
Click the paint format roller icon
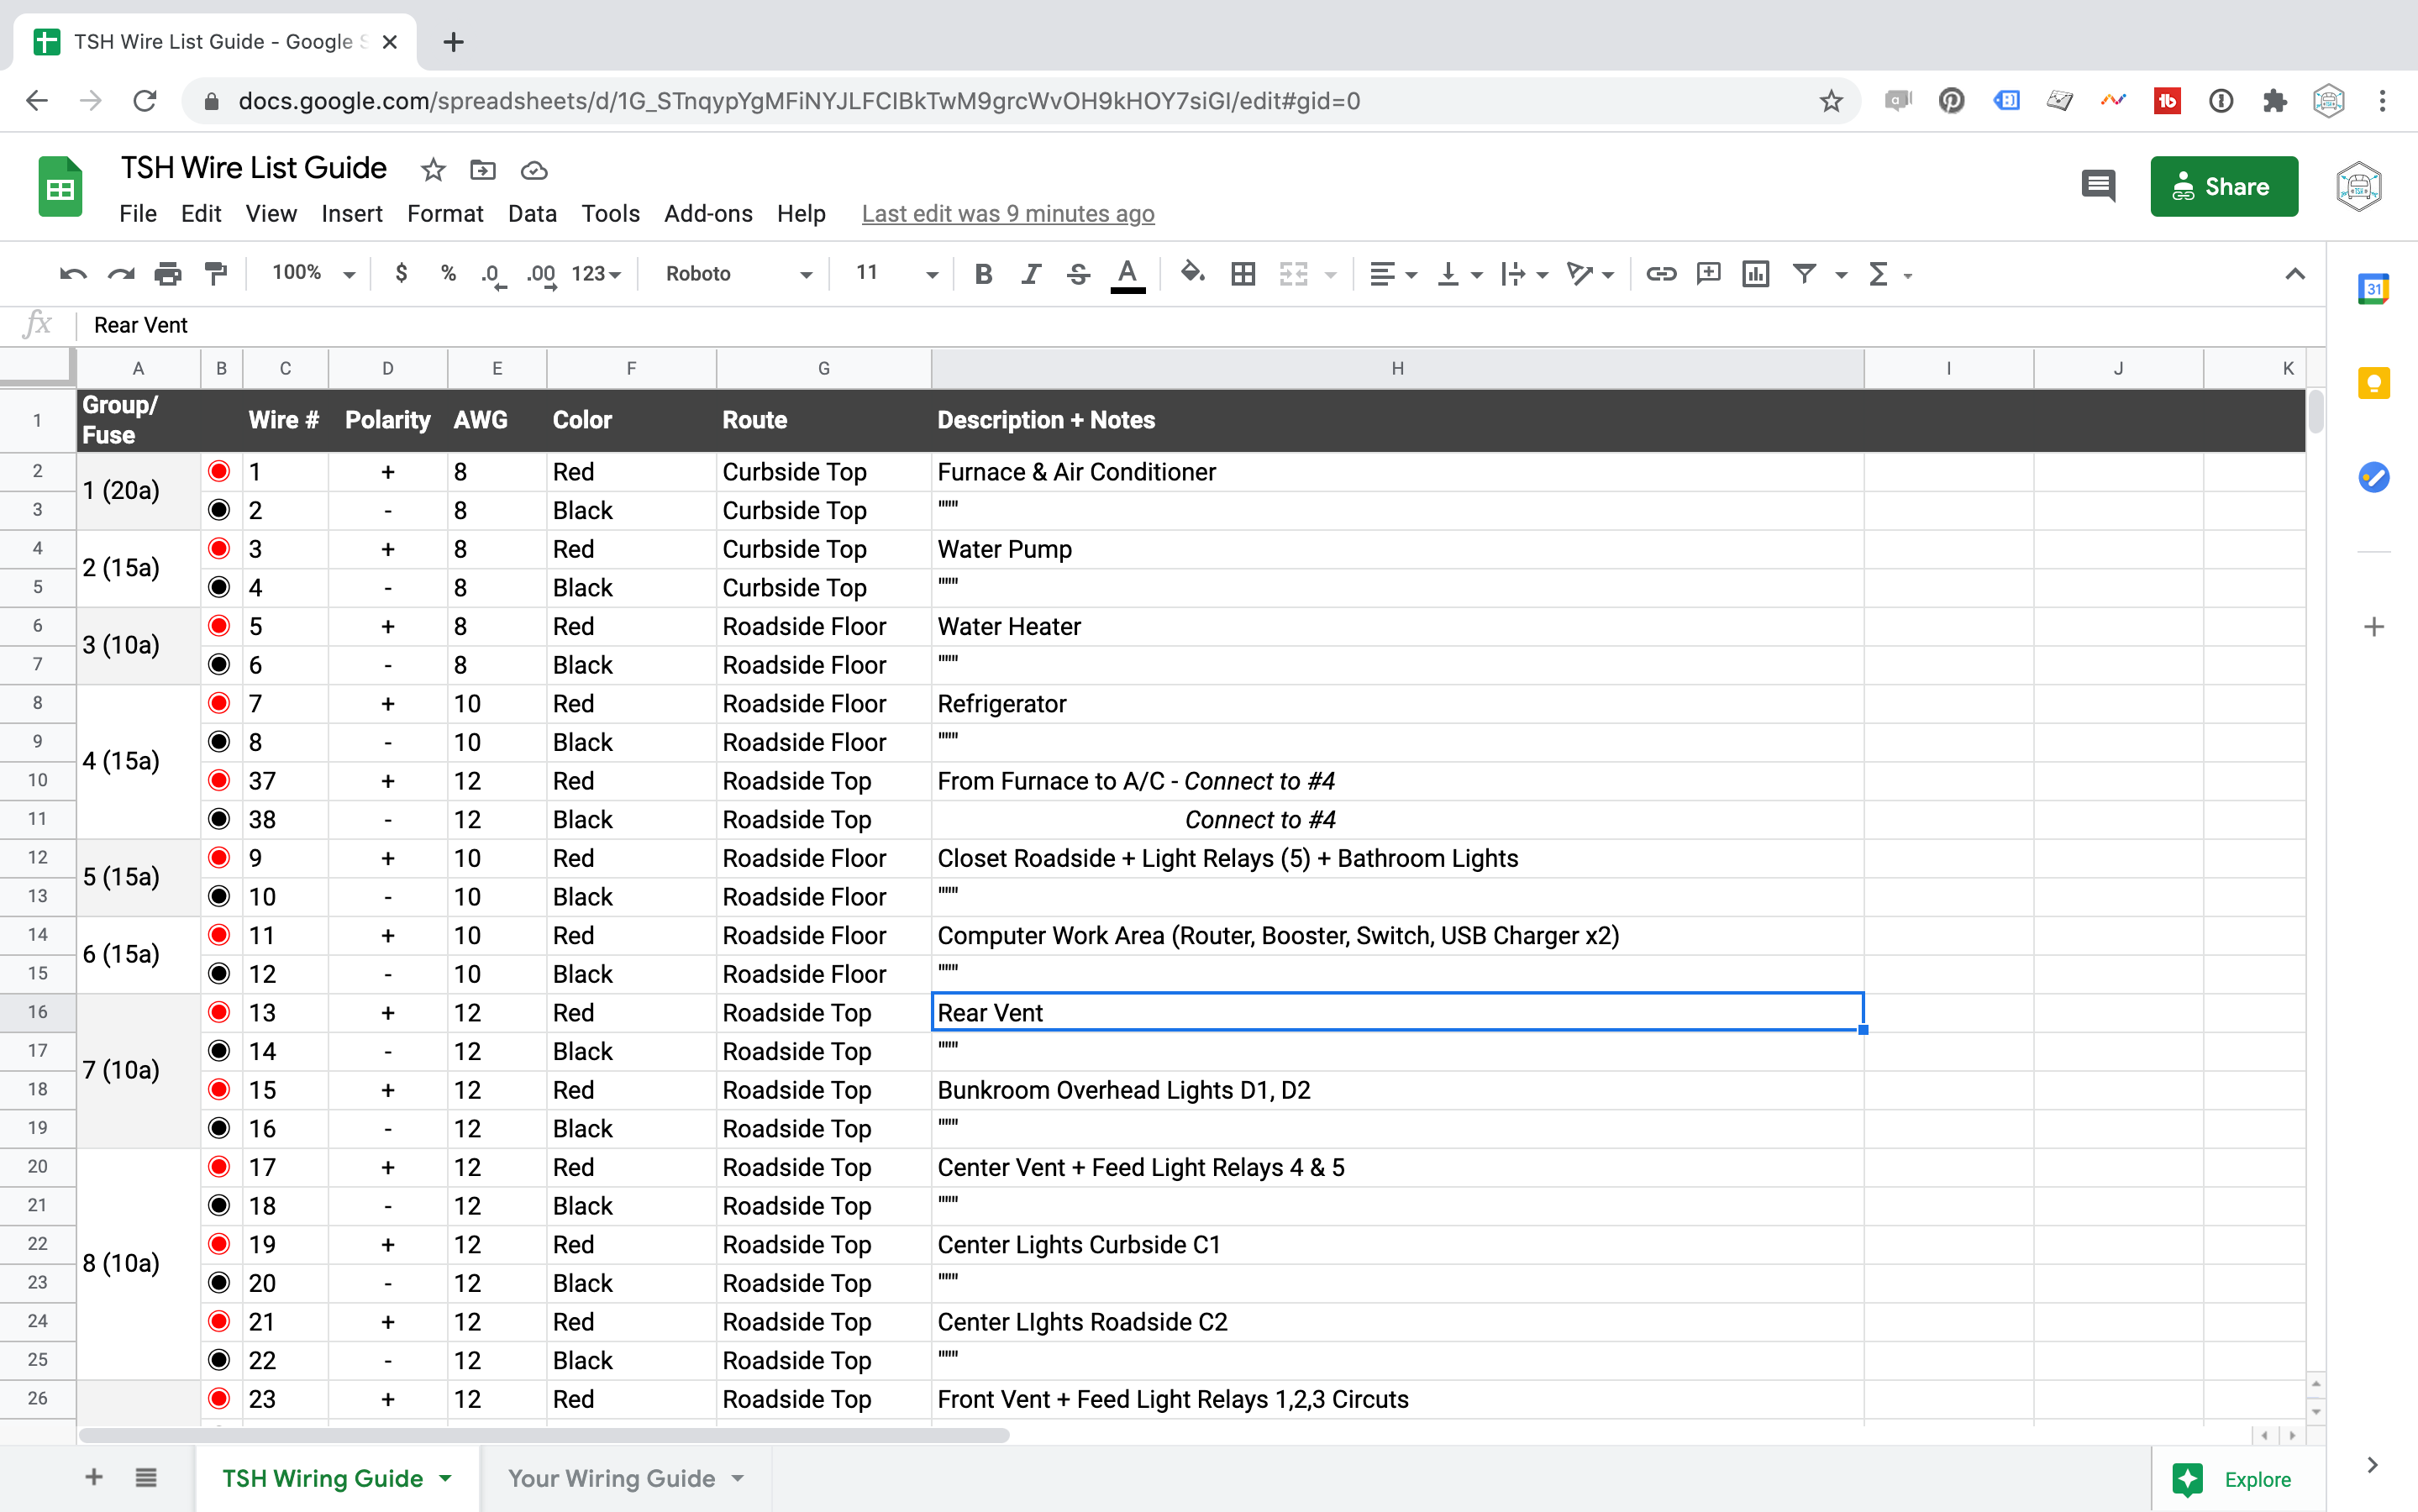216,273
